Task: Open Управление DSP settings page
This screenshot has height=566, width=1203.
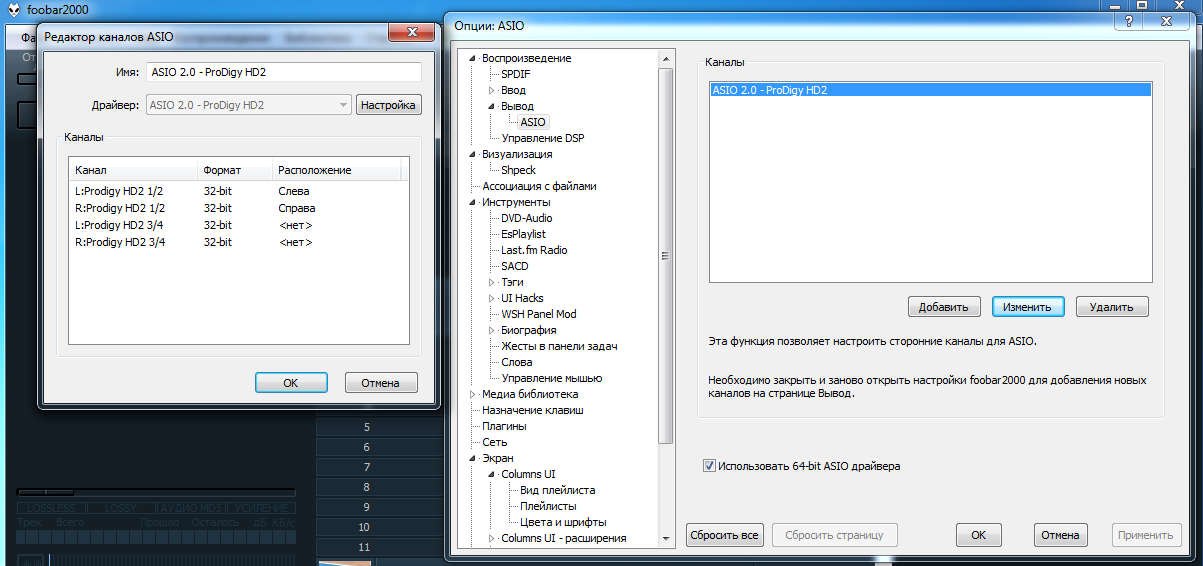Action: pyautogui.click(x=543, y=138)
